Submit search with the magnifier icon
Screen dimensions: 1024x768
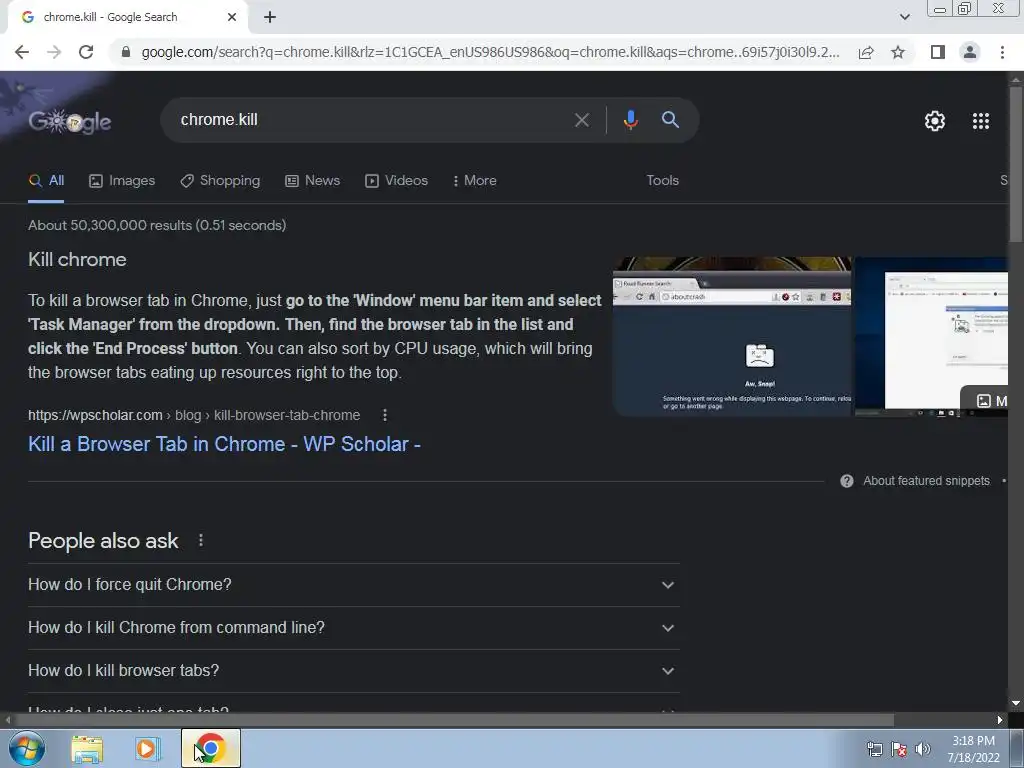[x=670, y=120]
